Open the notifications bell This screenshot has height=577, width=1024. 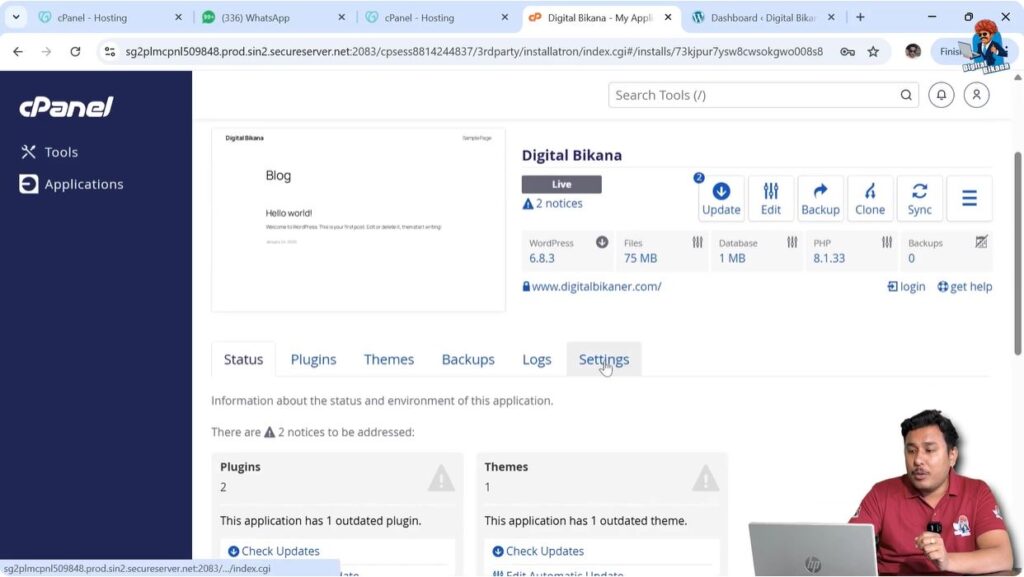940,94
